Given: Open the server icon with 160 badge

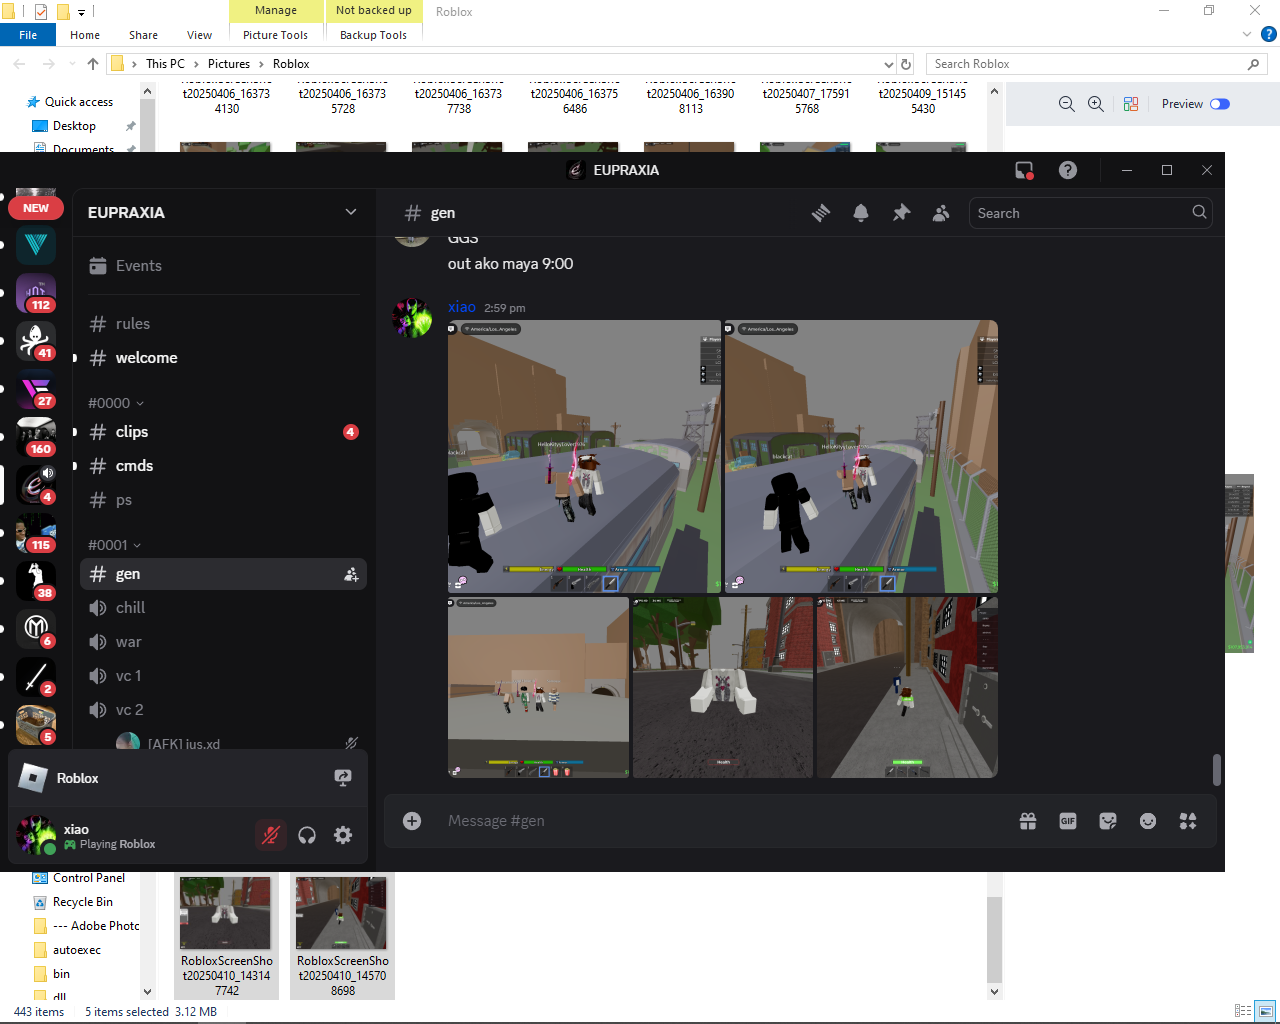Looking at the screenshot, I should click(36, 437).
